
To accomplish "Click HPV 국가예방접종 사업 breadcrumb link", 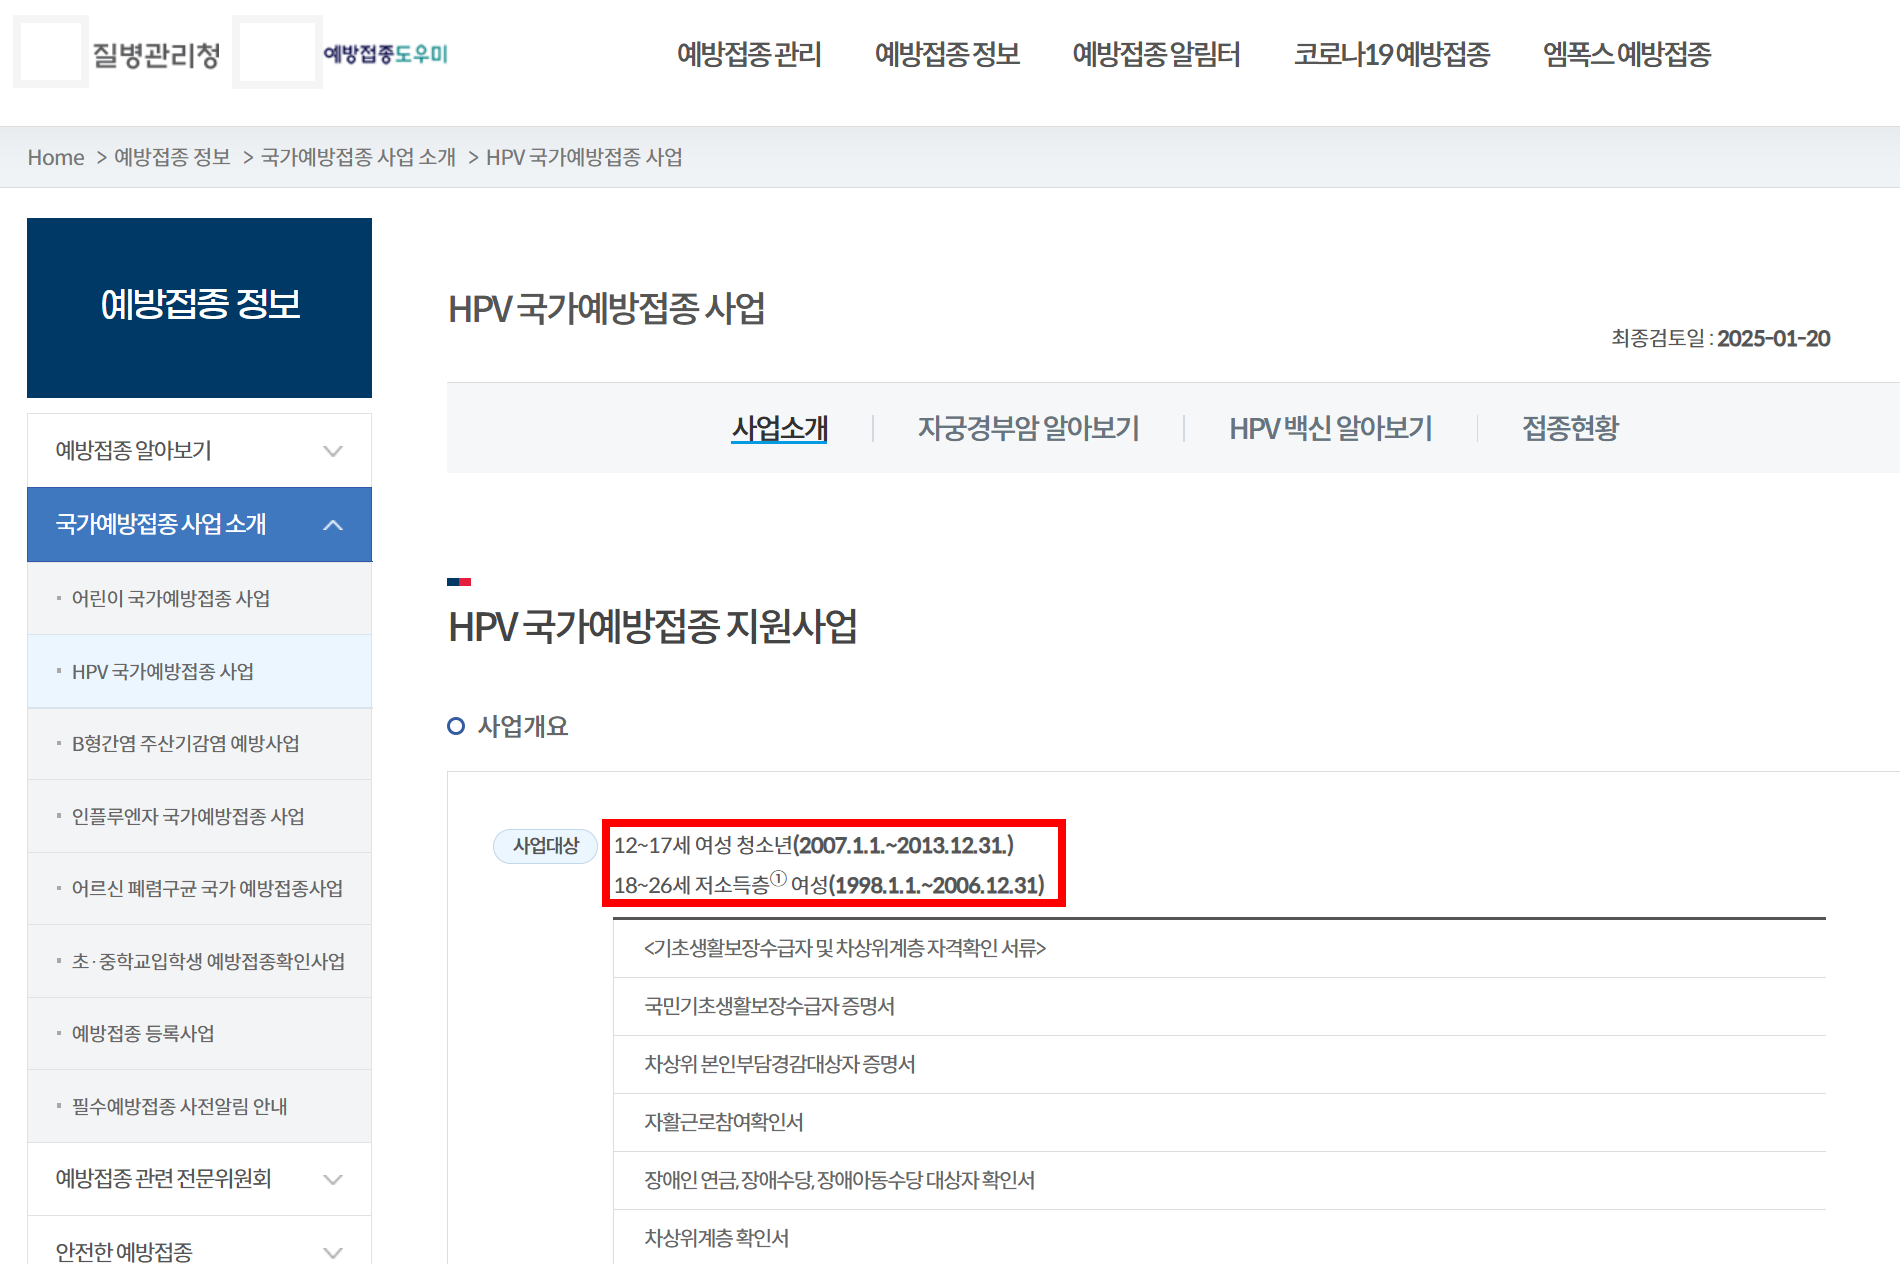I will (584, 157).
